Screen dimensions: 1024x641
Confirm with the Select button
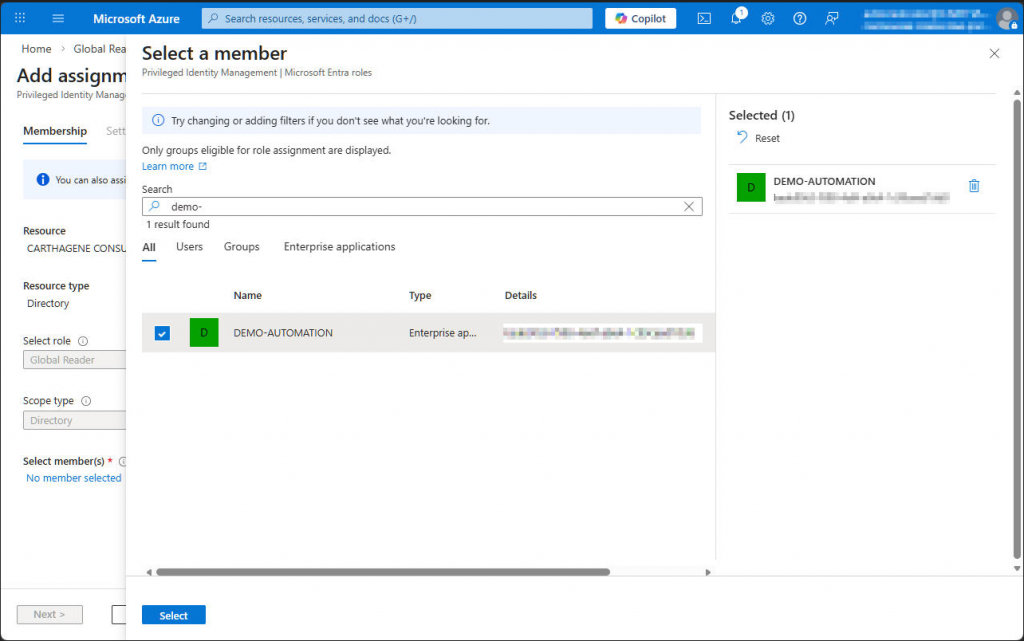[173, 615]
